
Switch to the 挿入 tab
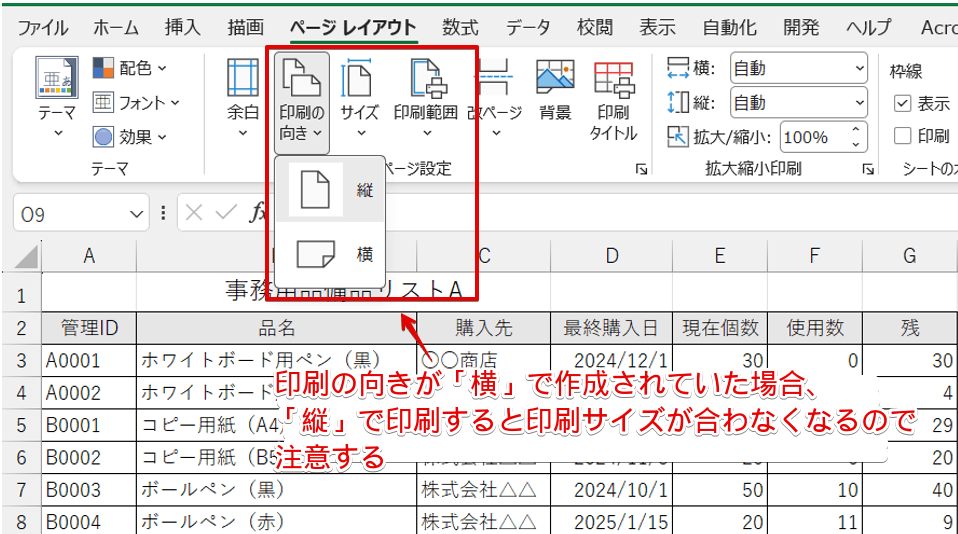click(x=182, y=27)
